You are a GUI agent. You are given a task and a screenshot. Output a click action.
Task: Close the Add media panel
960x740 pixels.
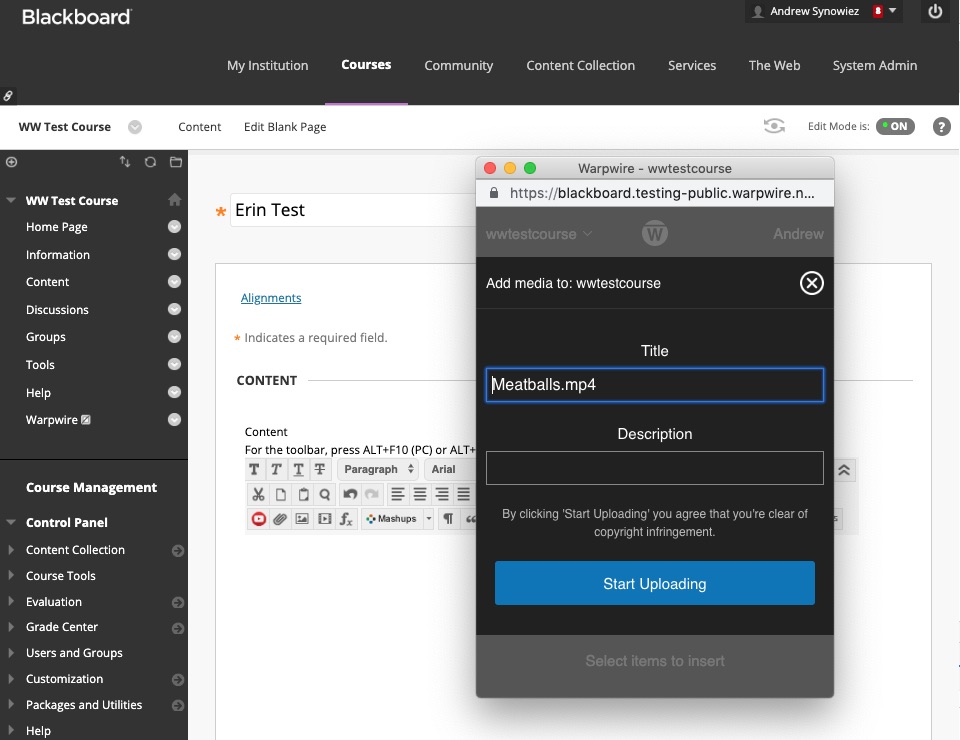tap(811, 283)
